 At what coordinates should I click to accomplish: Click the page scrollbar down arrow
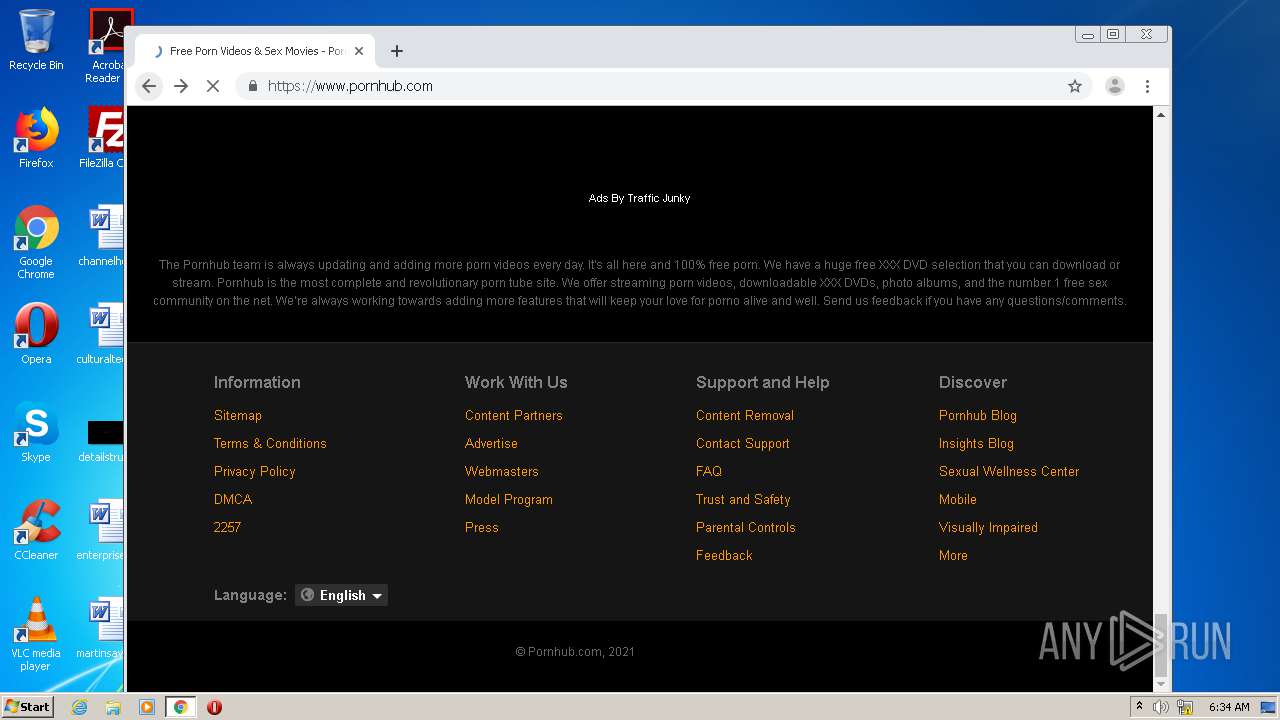click(x=1161, y=683)
